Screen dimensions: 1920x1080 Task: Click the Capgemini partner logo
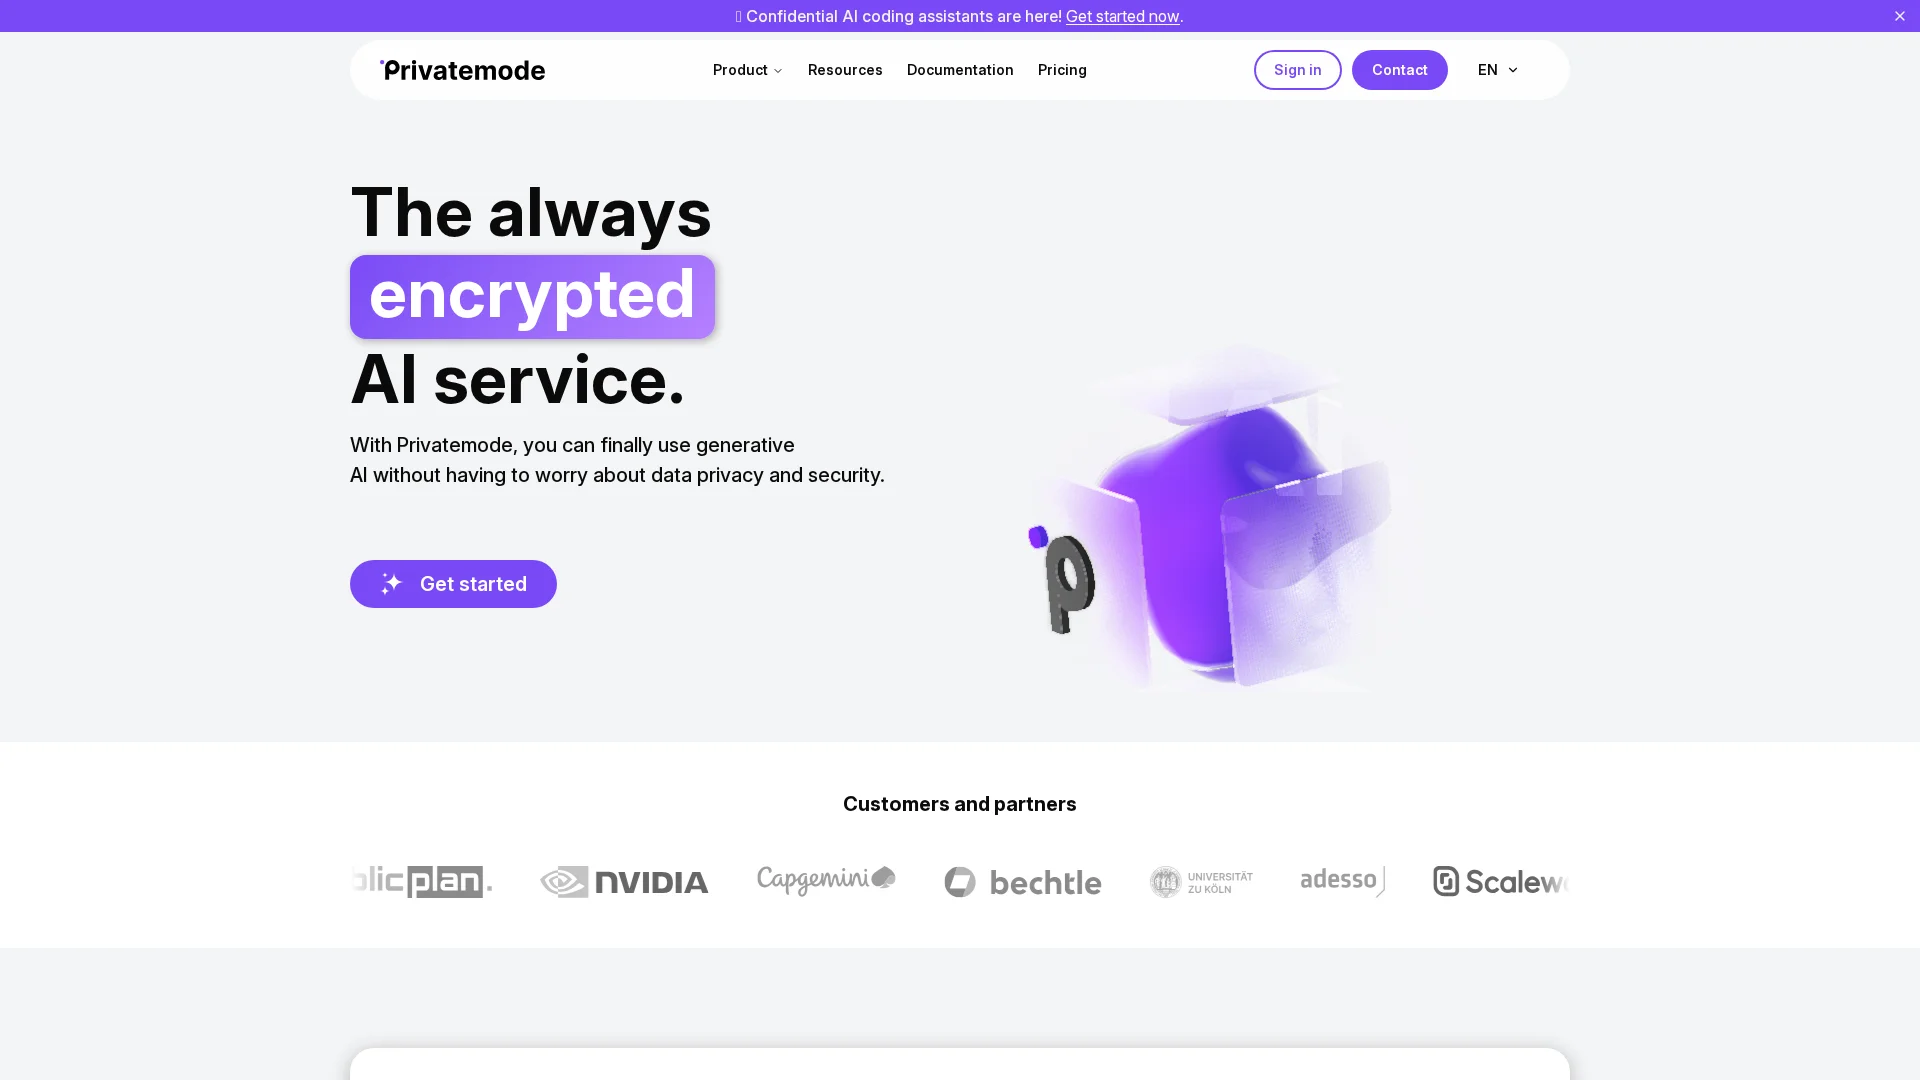(x=826, y=881)
